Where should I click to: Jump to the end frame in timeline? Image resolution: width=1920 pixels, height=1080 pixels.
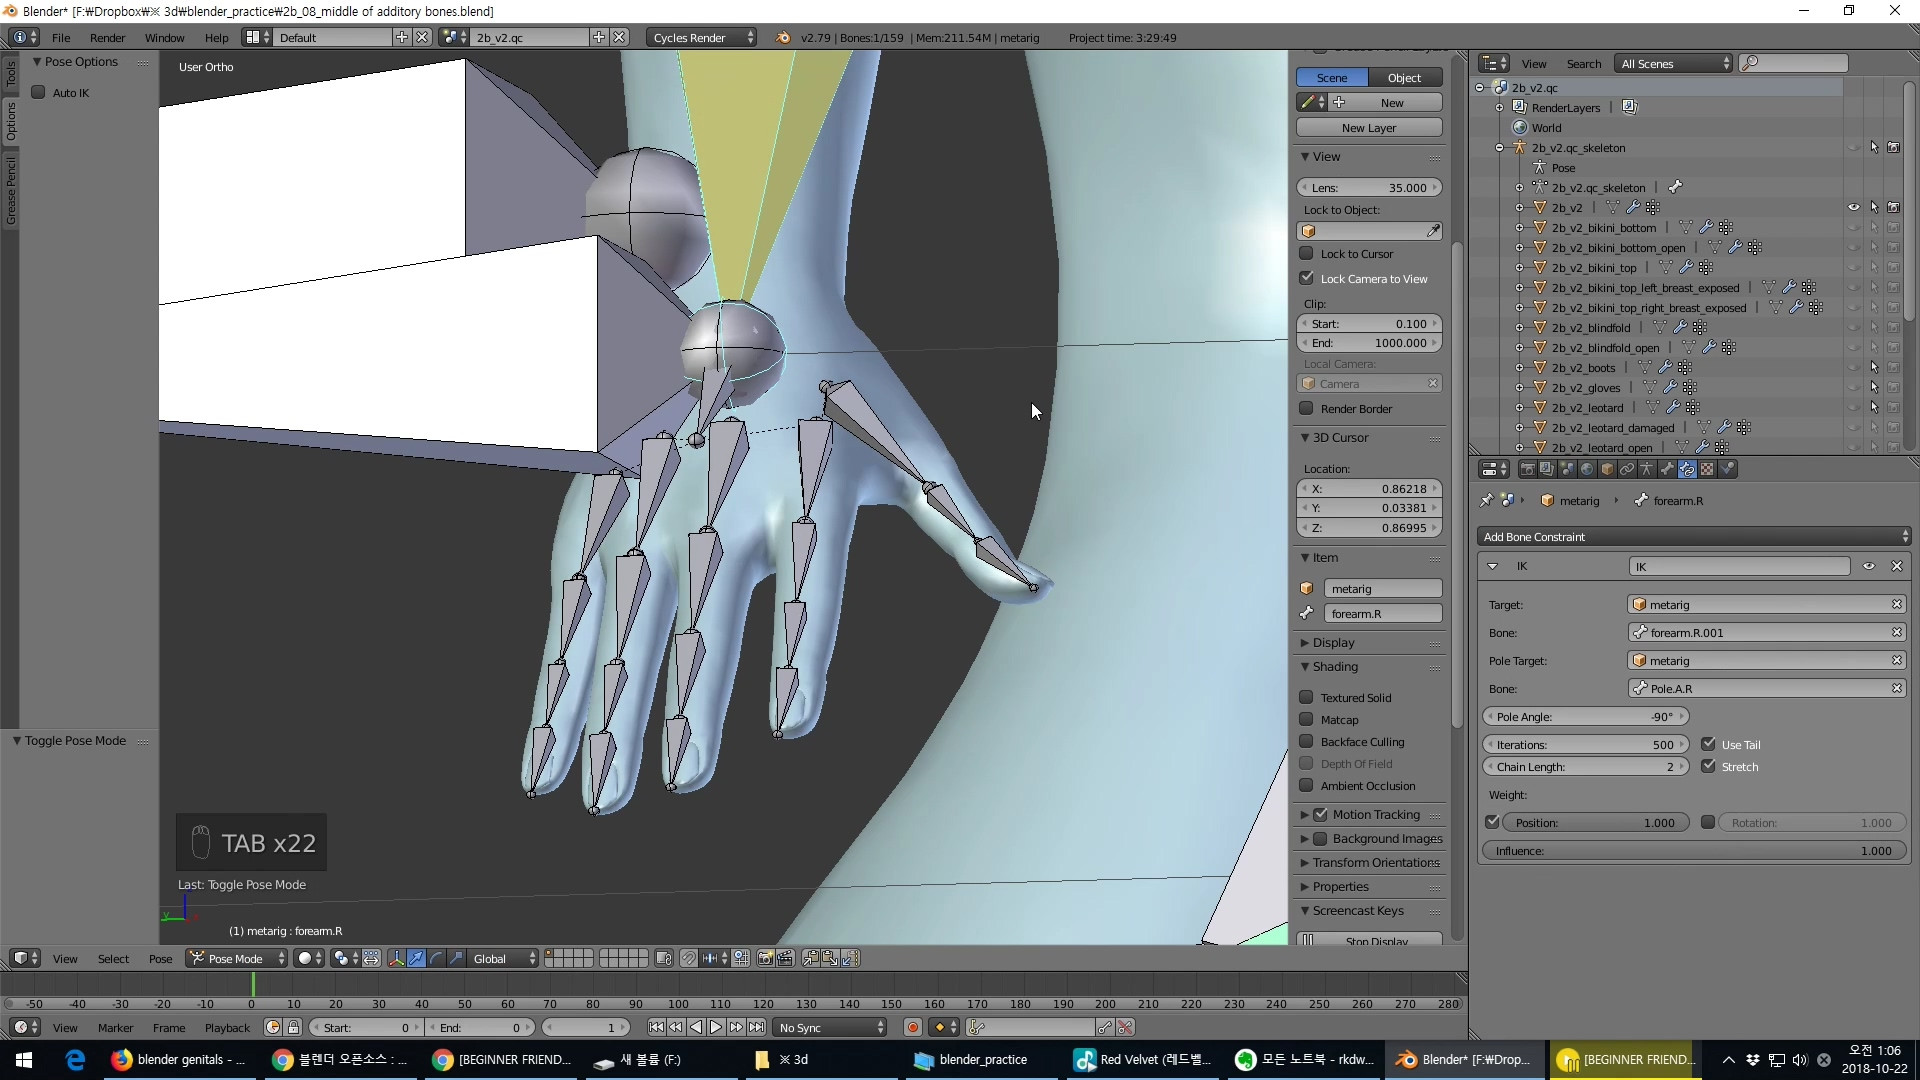click(x=757, y=1027)
